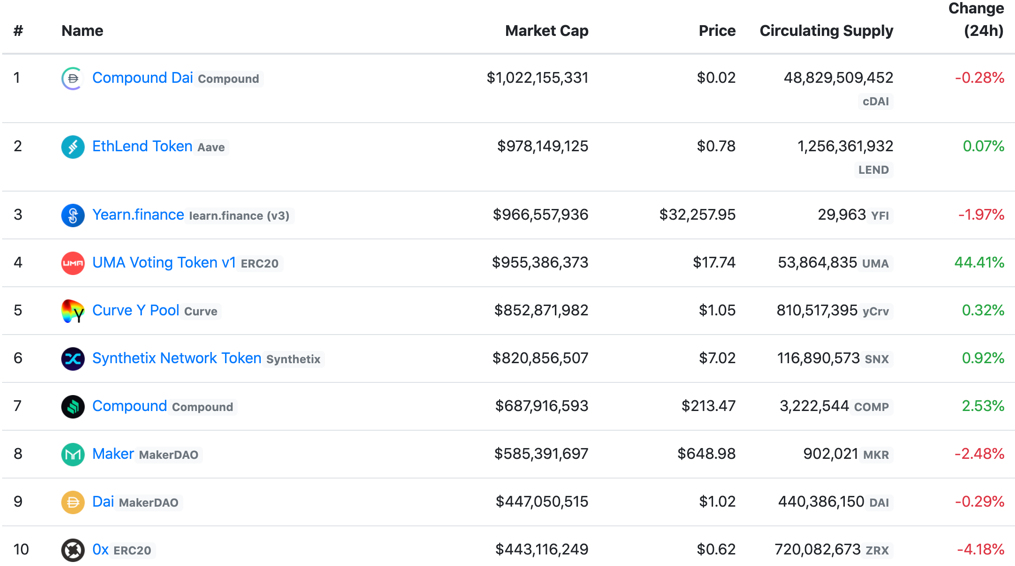The width and height of the screenshot is (1015, 566).
Task: Click the $17.74 price value
Action: tap(714, 263)
